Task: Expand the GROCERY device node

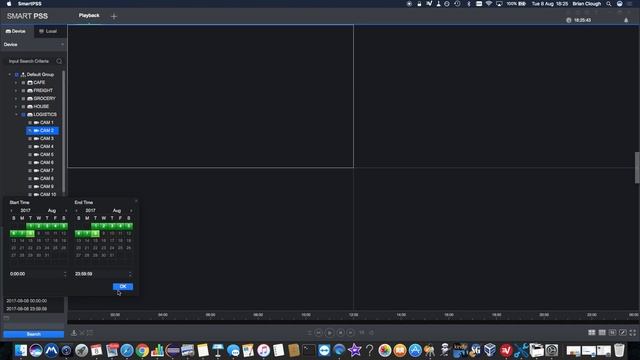Action: (x=16, y=98)
